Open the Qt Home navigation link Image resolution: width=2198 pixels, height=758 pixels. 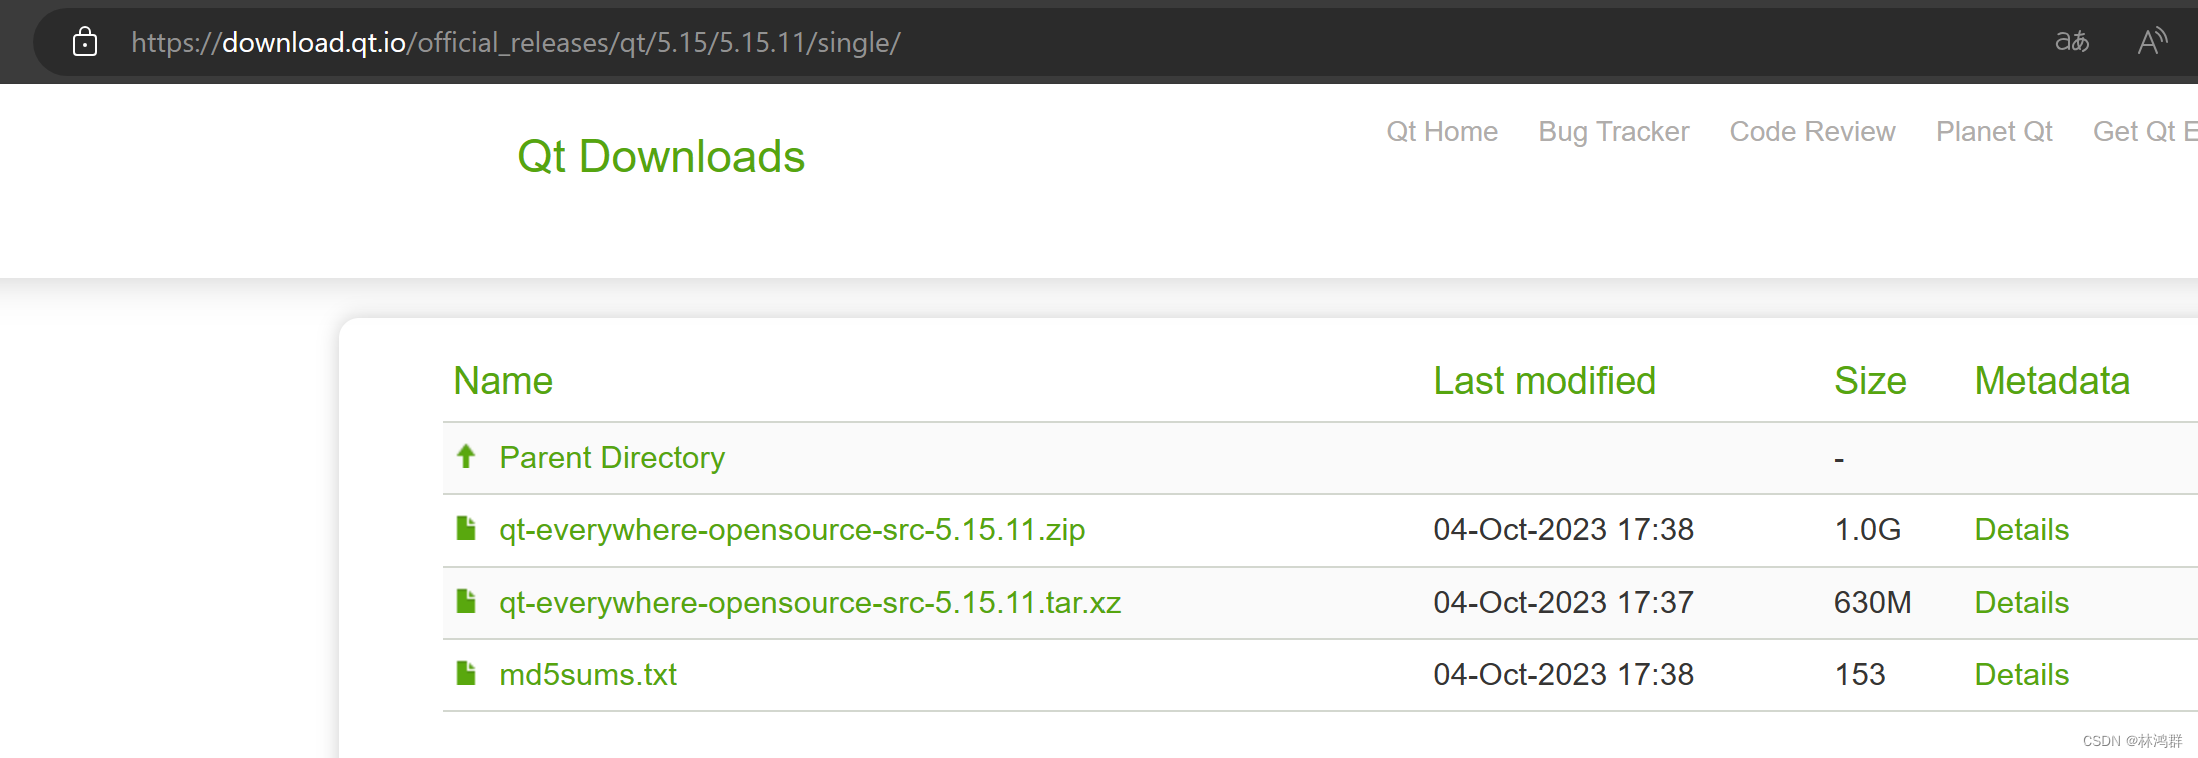[x=1441, y=132]
